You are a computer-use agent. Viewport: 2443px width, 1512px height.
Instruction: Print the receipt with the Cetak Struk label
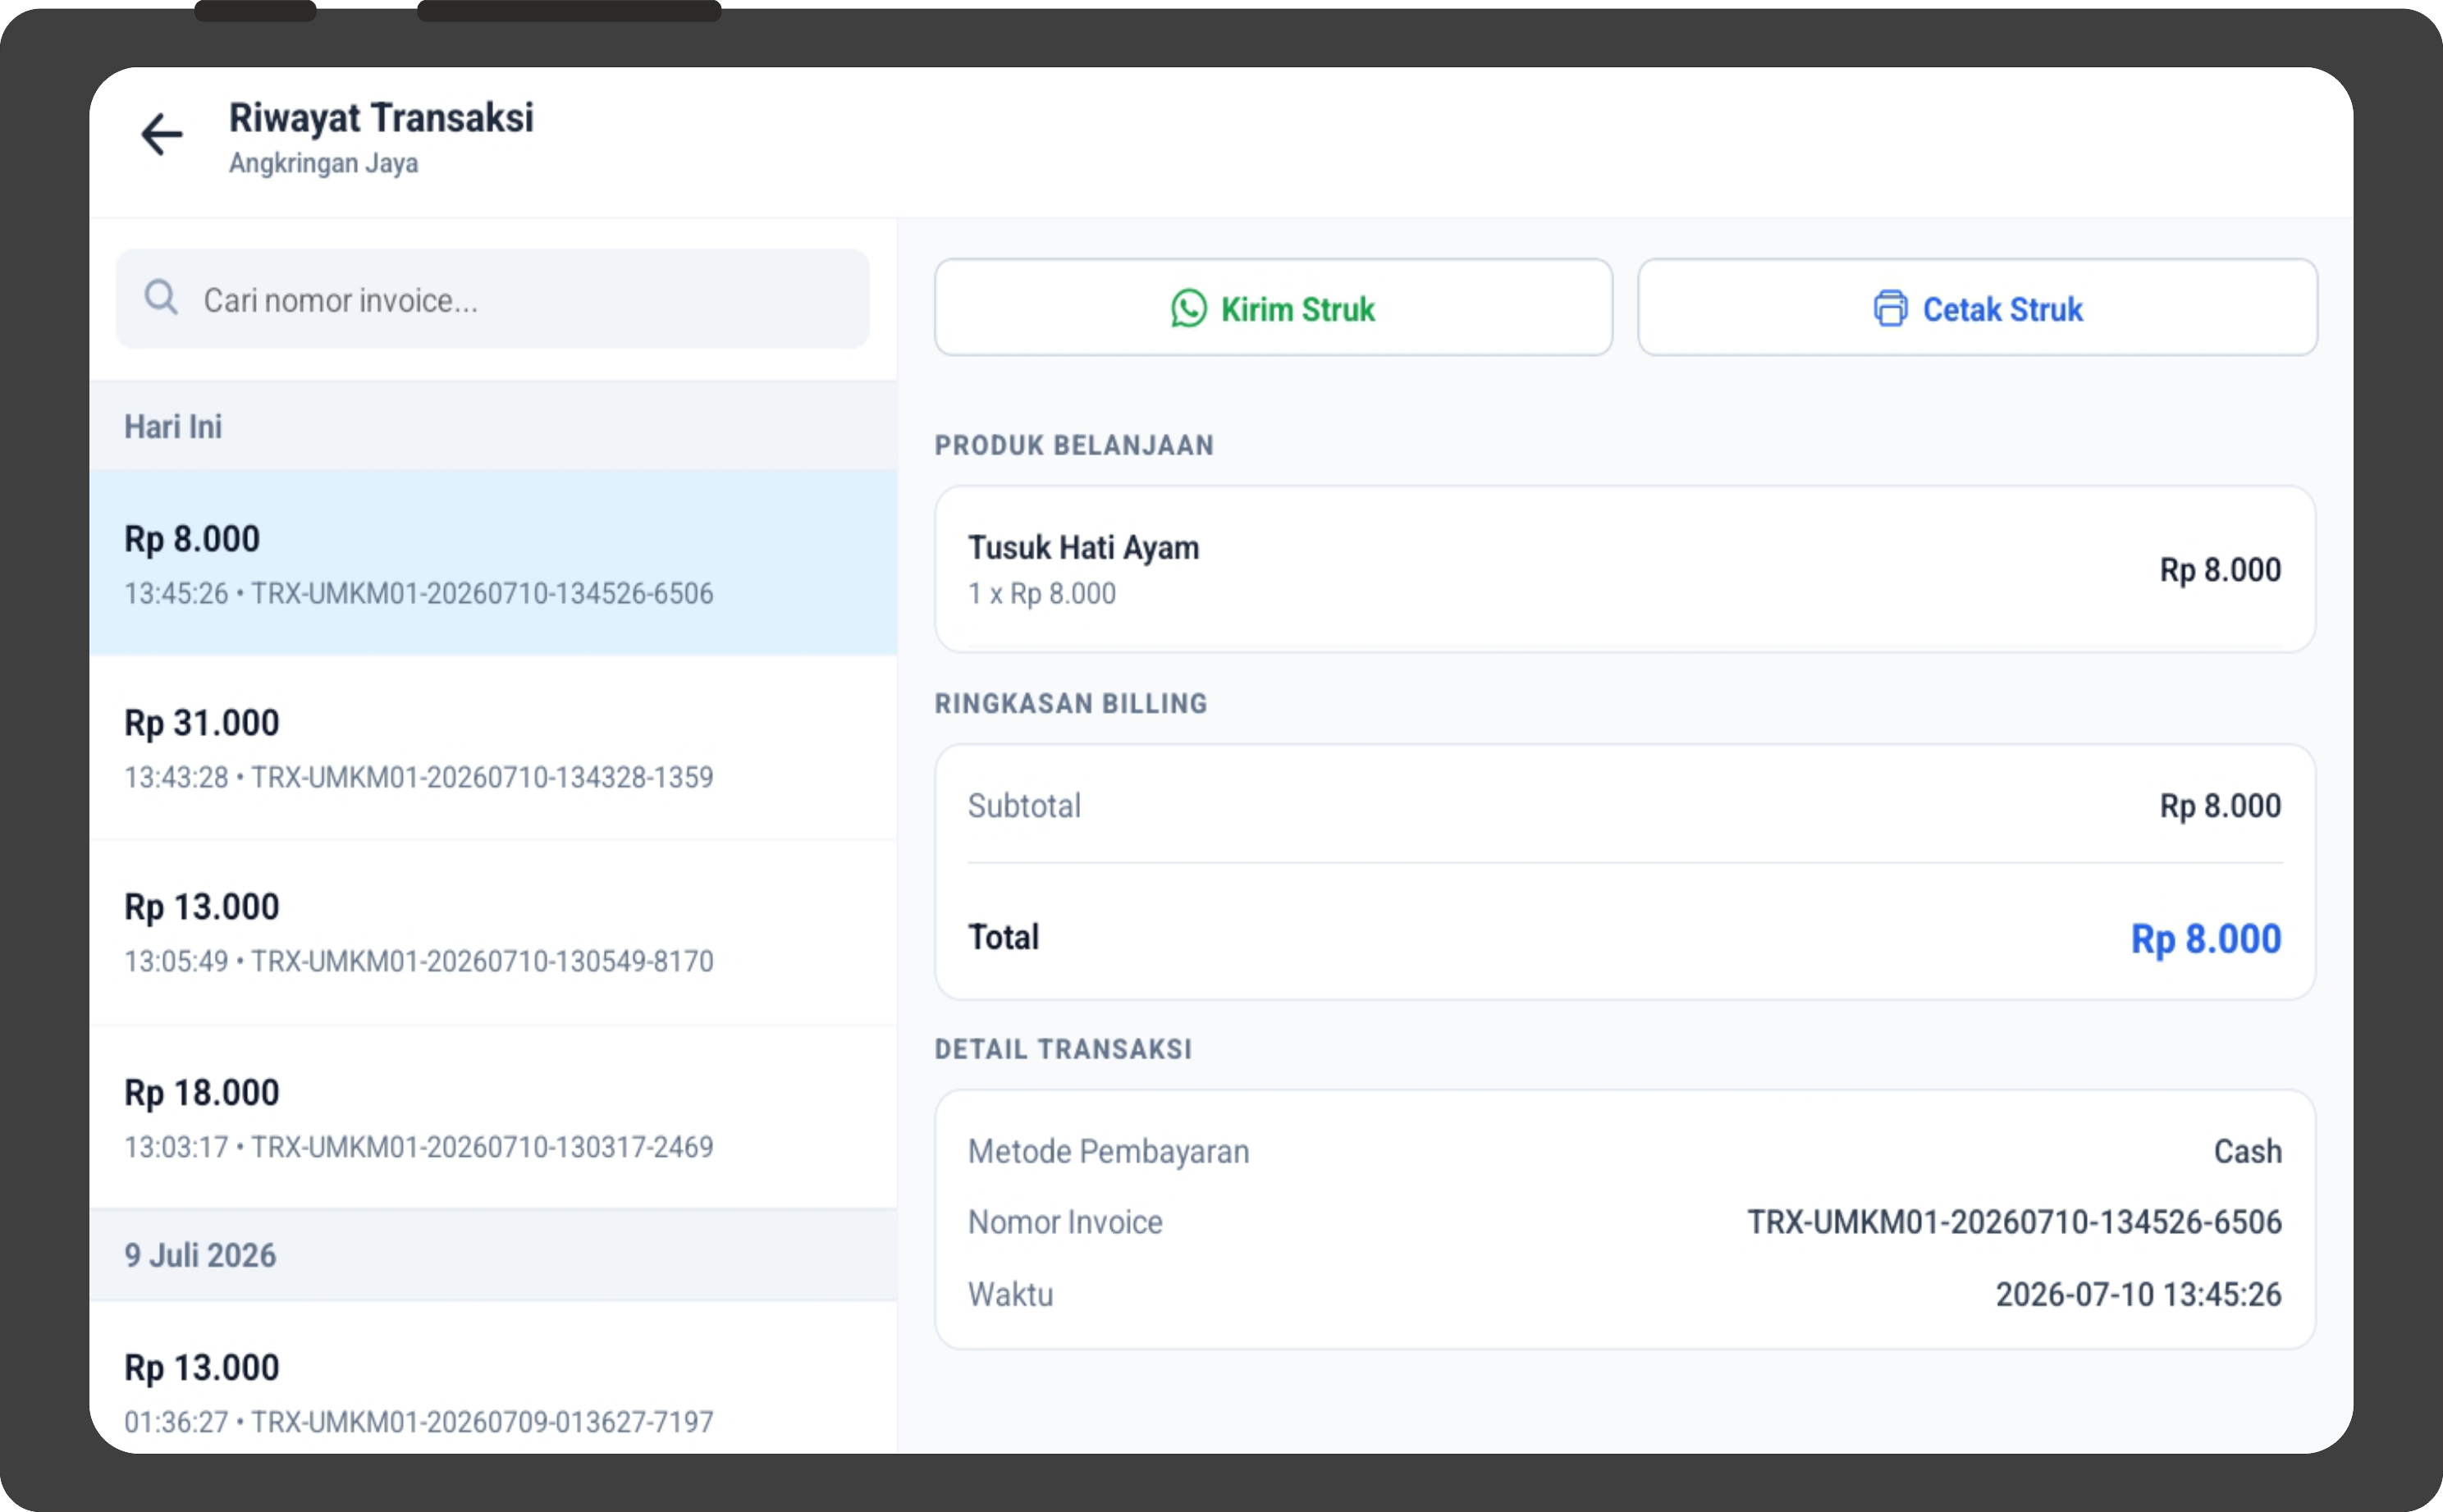[2003, 310]
